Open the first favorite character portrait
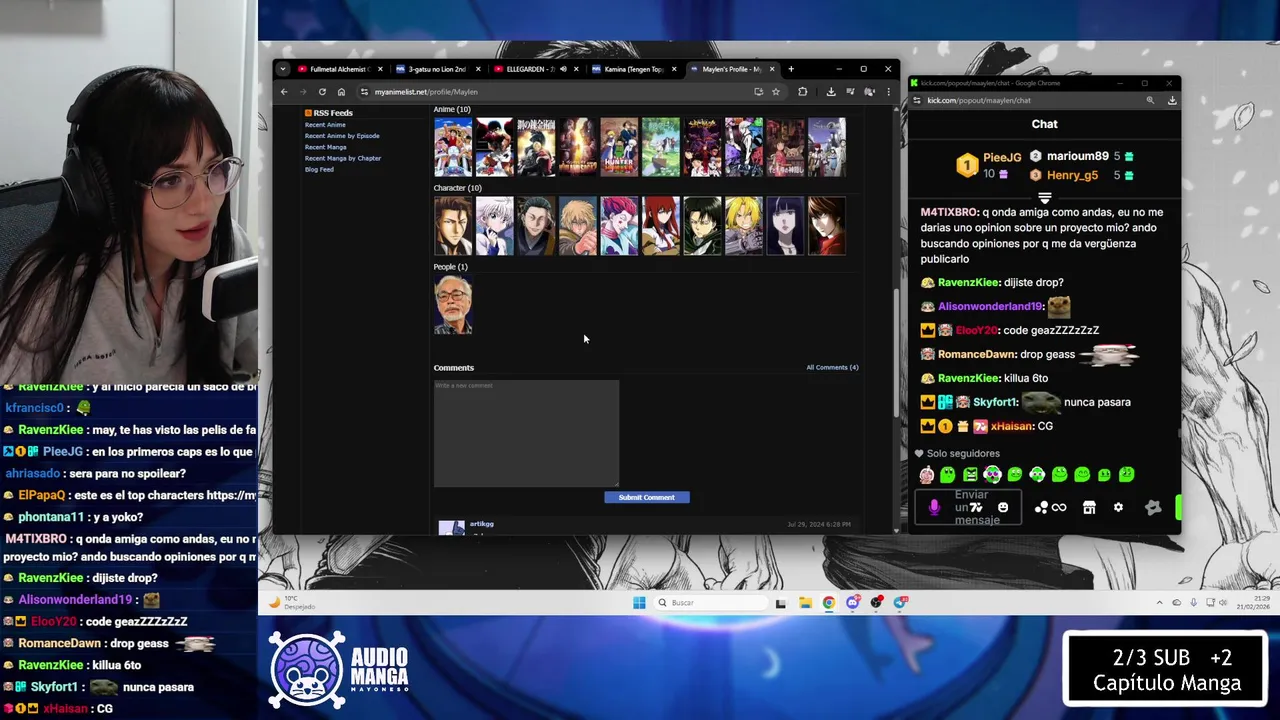 tap(453, 225)
